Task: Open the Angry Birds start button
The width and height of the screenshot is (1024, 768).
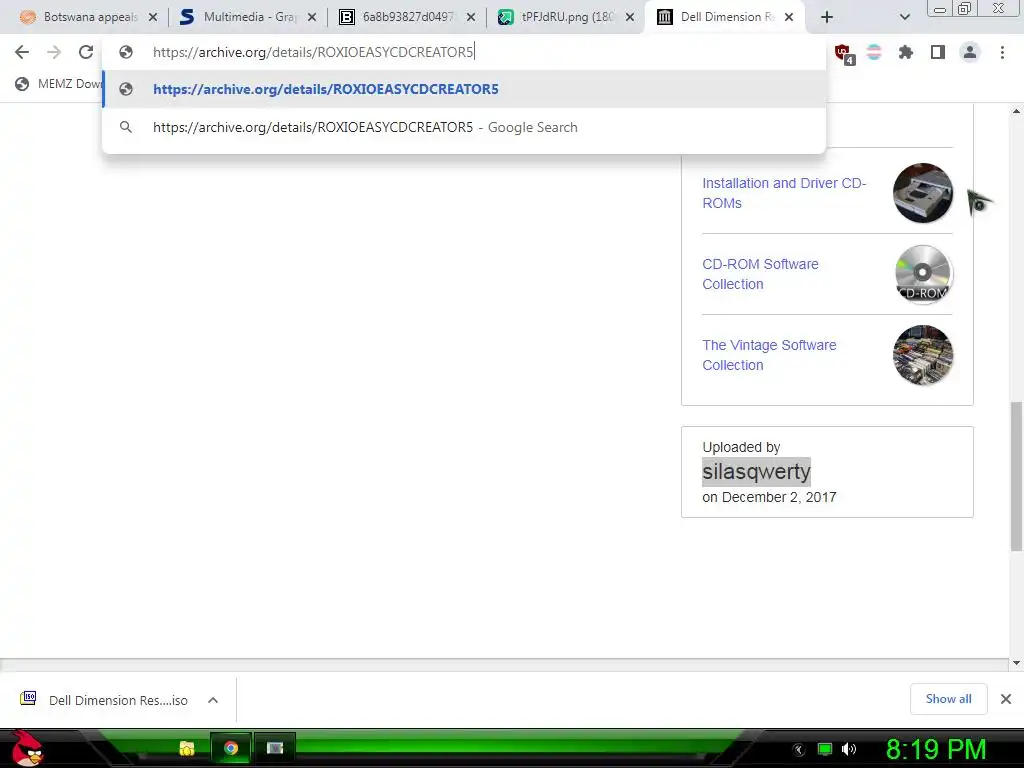Action: click(27, 748)
